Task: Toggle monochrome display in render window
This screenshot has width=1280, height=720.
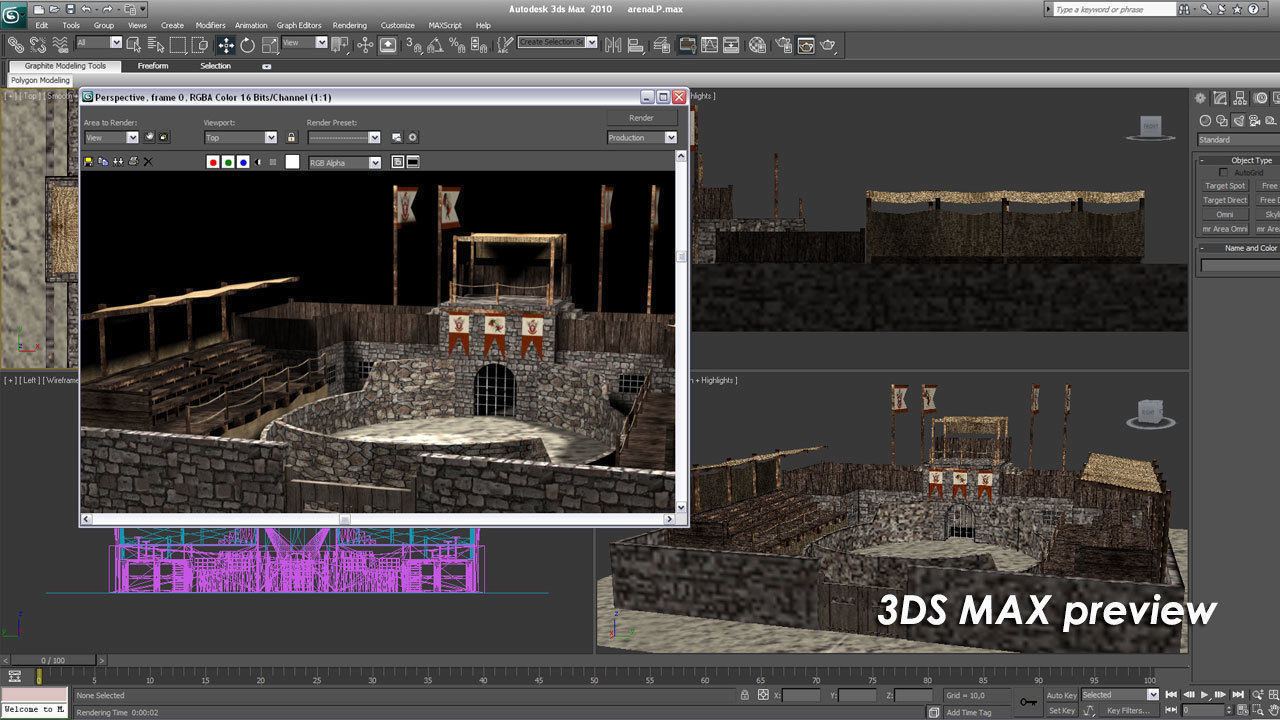Action: click(273, 162)
